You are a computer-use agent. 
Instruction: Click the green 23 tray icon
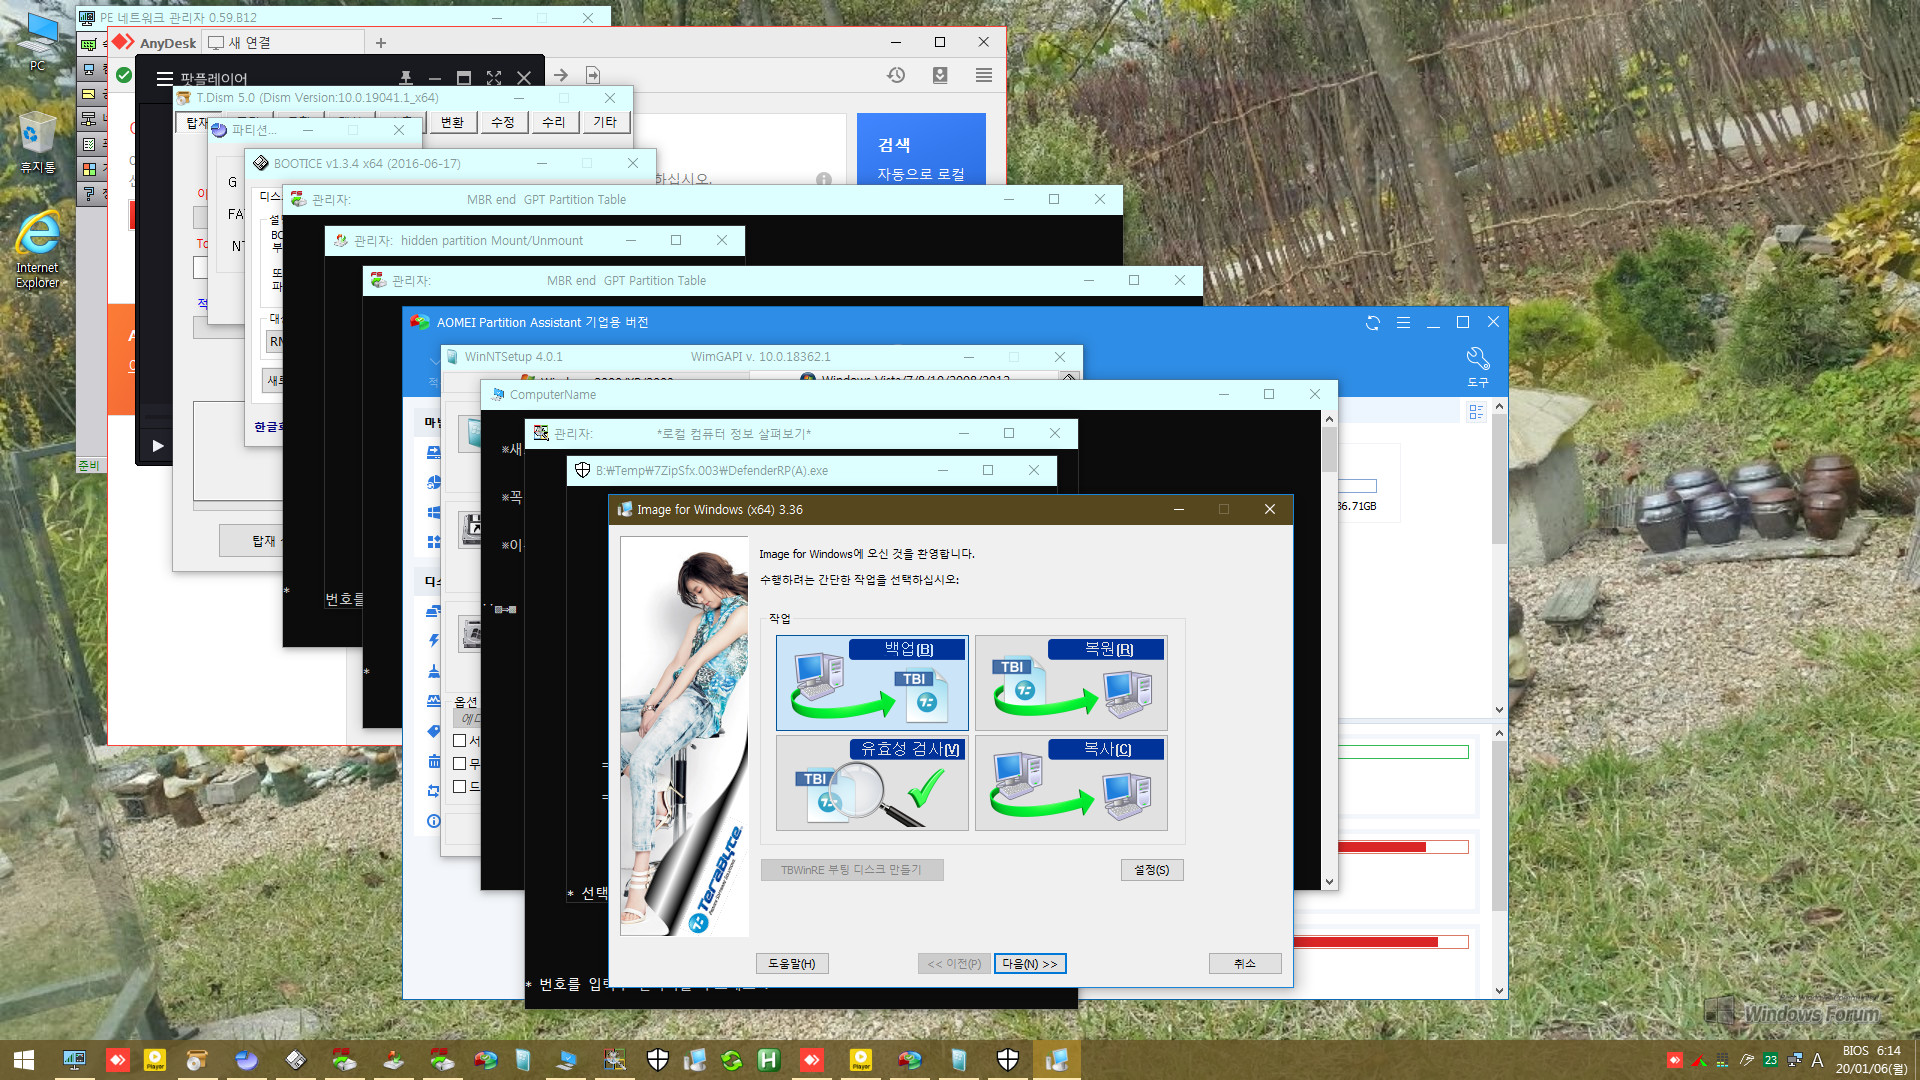[x=1771, y=1060]
